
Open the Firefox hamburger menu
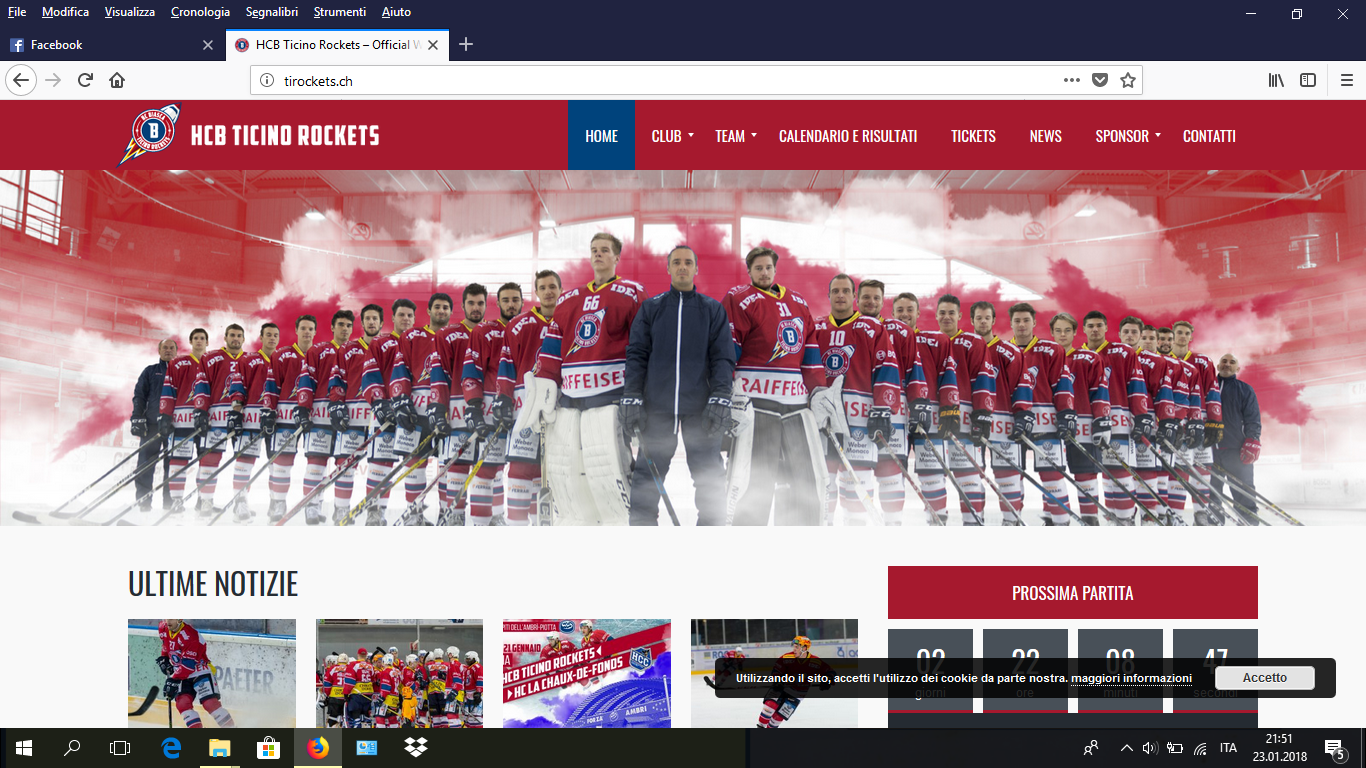click(x=1347, y=80)
